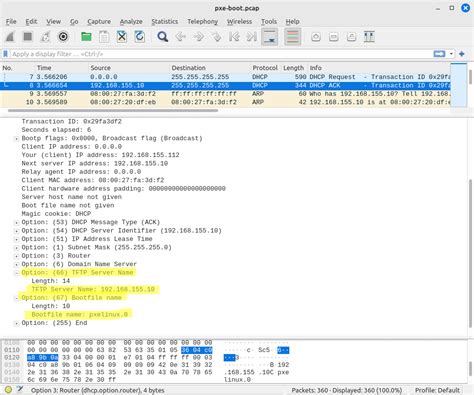This screenshot has height=395, width=474.
Task: Zoom in on packet text
Action: click(316, 37)
